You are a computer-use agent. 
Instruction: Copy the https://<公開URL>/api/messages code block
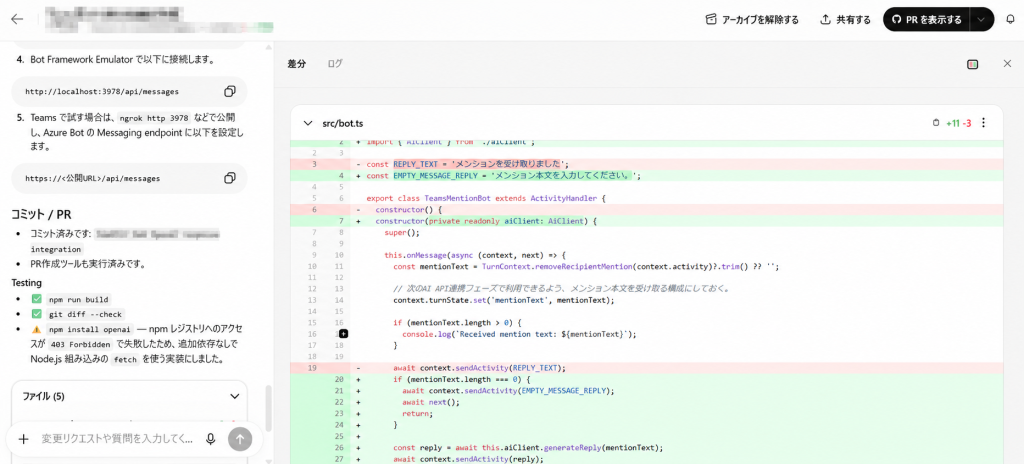click(230, 178)
